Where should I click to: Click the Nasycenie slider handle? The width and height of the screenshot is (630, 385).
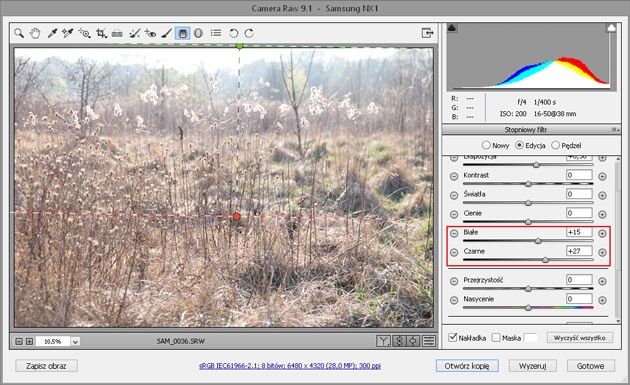[x=528, y=308]
